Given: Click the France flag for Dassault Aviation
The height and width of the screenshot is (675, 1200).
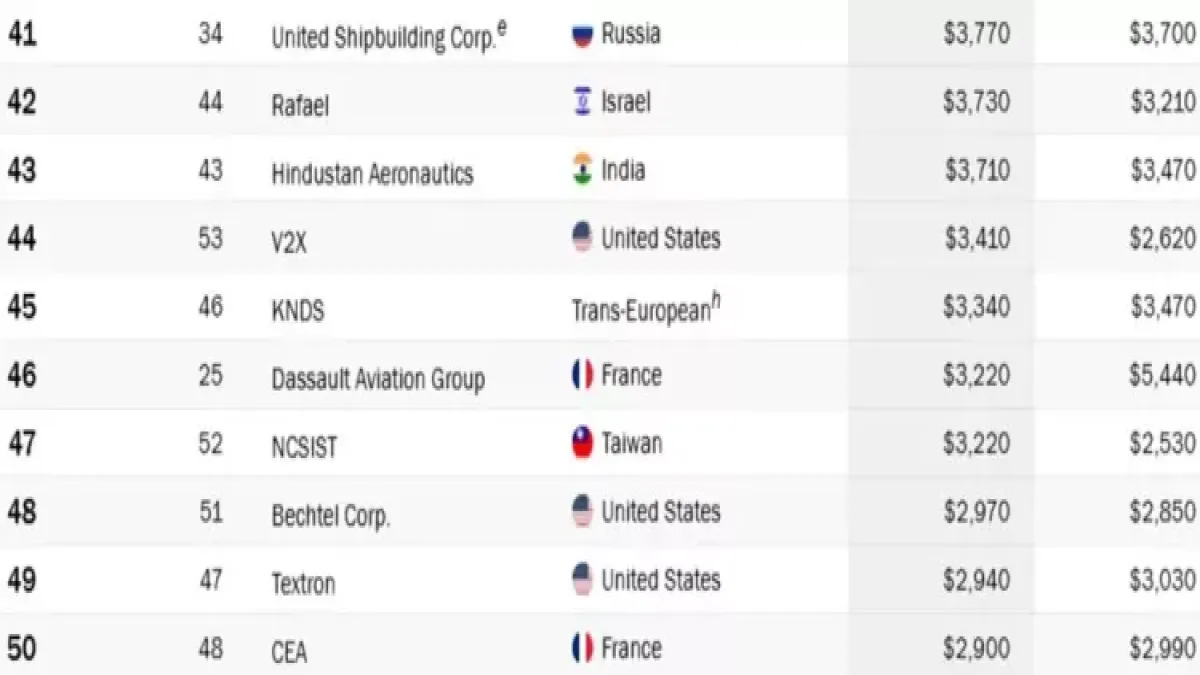Looking at the screenshot, I should (x=582, y=376).
